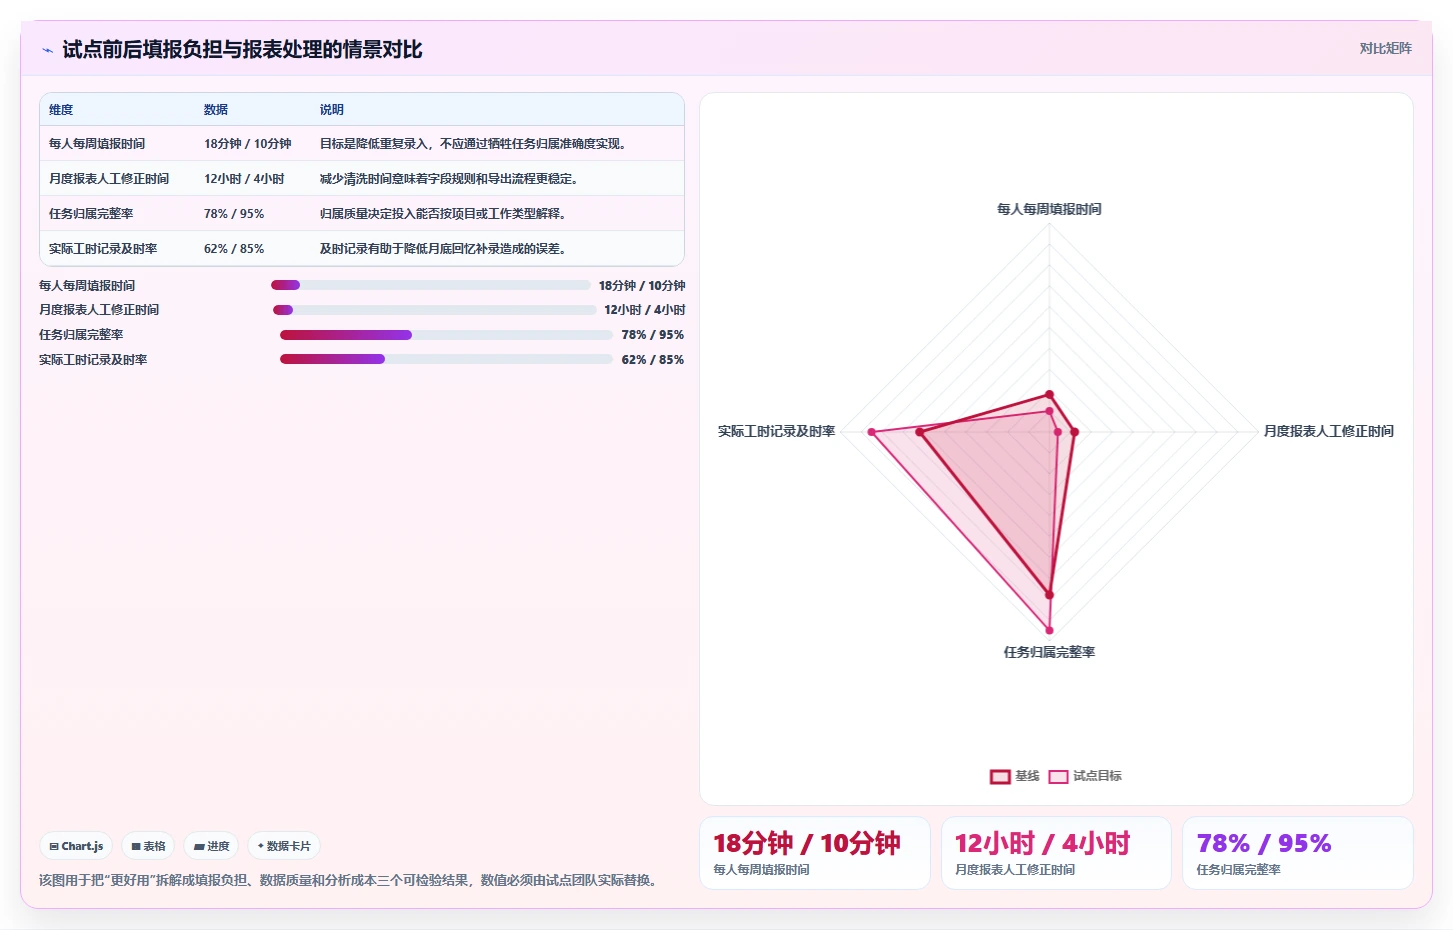Image resolution: width=1453 pixels, height=930 pixels.
Task: Click description starting 及时记录有助于
Action: pyautogui.click(x=442, y=249)
